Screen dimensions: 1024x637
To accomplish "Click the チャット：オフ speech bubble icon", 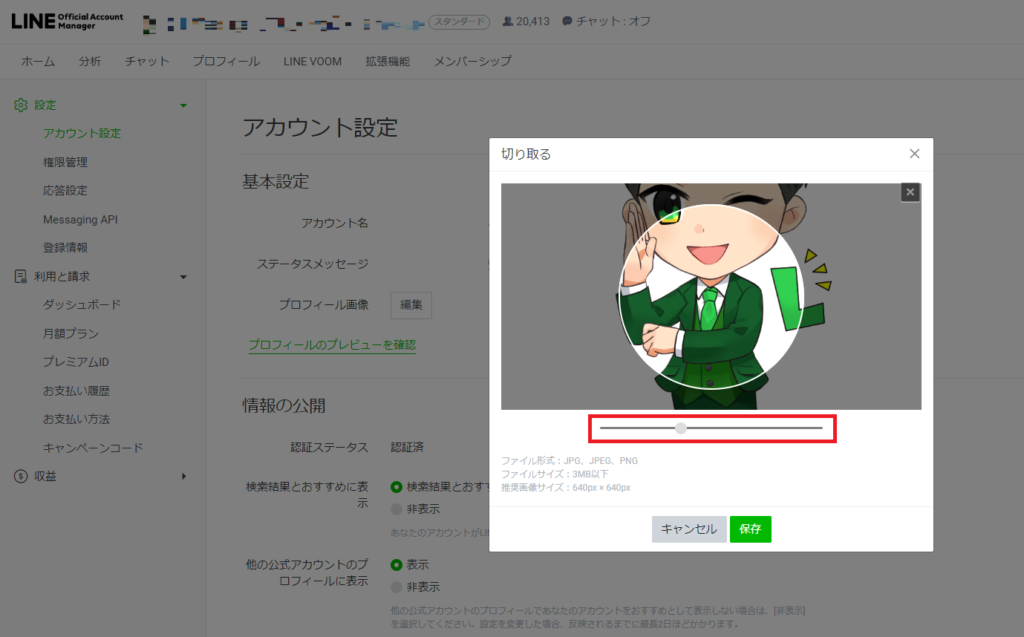I will tap(566, 18).
